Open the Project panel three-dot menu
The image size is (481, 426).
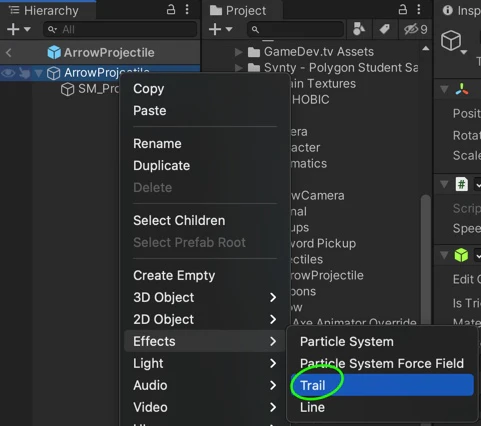[419, 10]
